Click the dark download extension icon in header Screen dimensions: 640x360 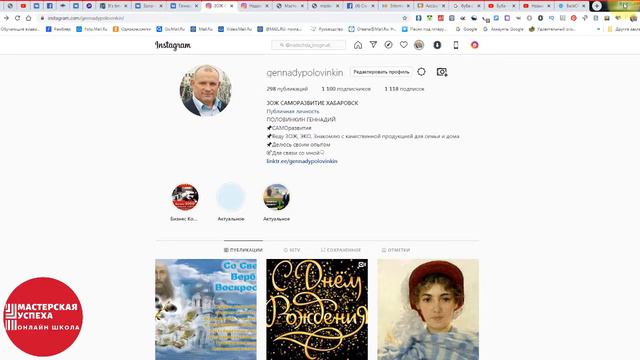437,45
